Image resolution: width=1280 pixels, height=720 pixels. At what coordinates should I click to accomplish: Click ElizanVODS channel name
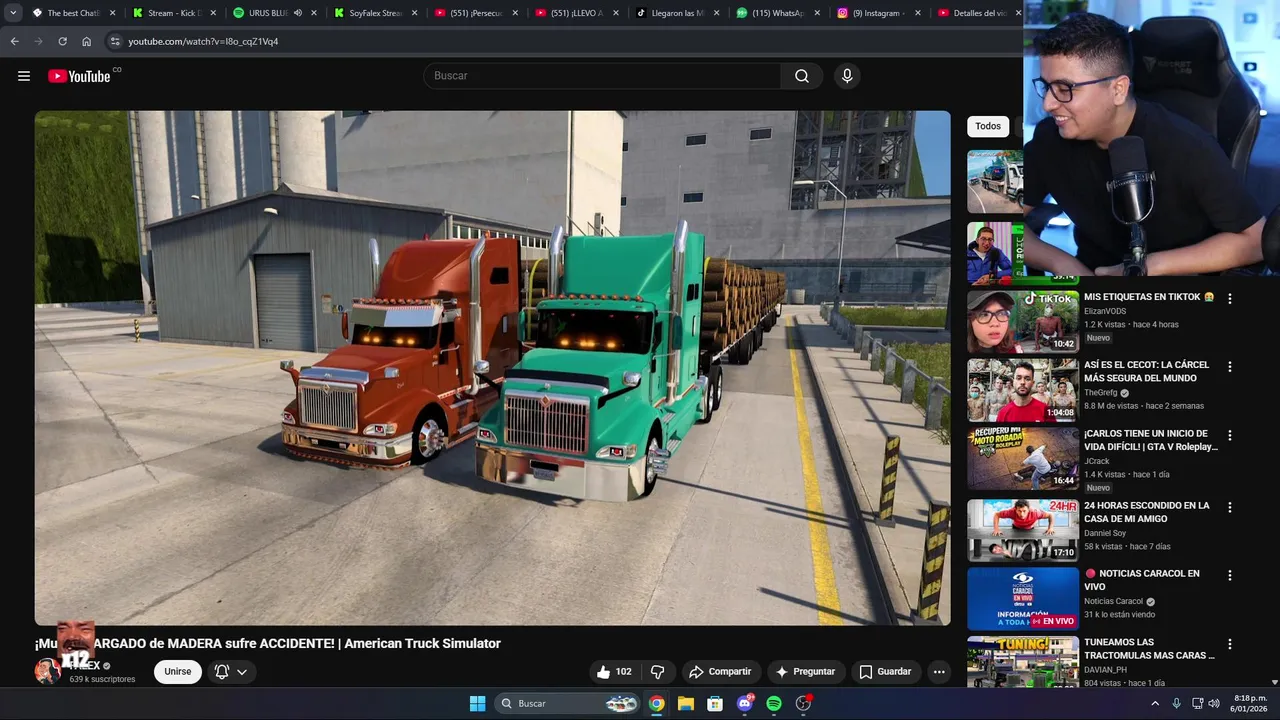coord(1105,311)
